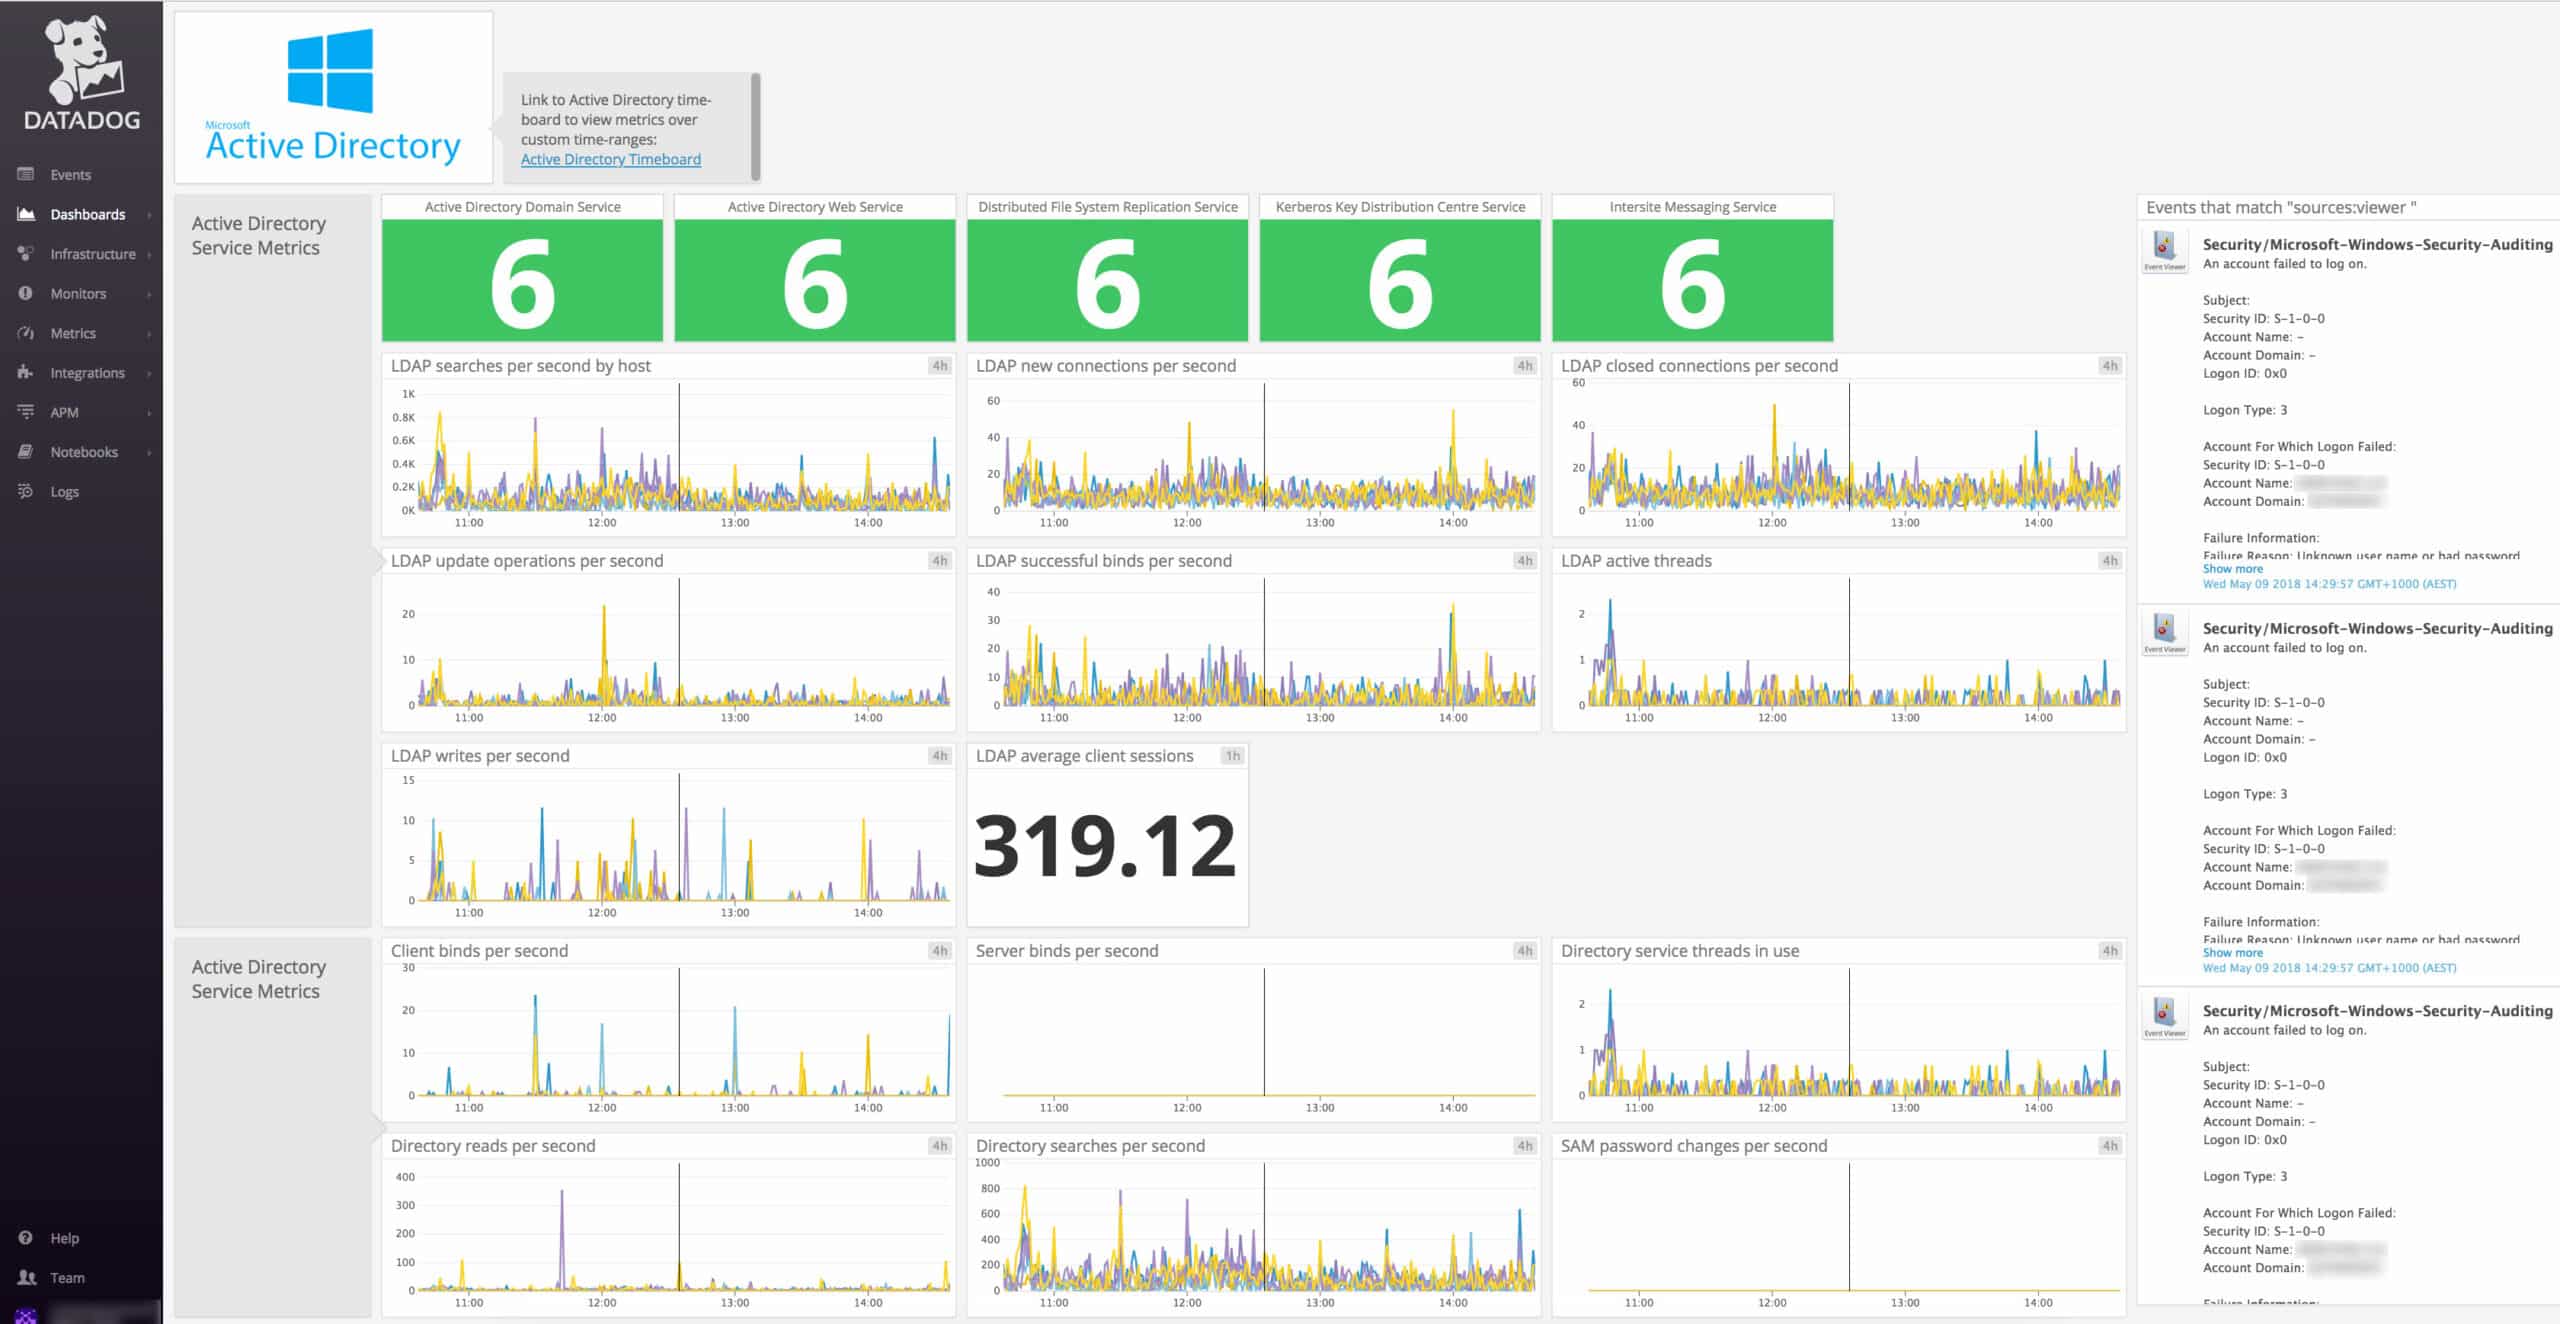This screenshot has width=2560, height=1324.
Task: Click the Metrics sidebar icon
Action: coord(26,333)
